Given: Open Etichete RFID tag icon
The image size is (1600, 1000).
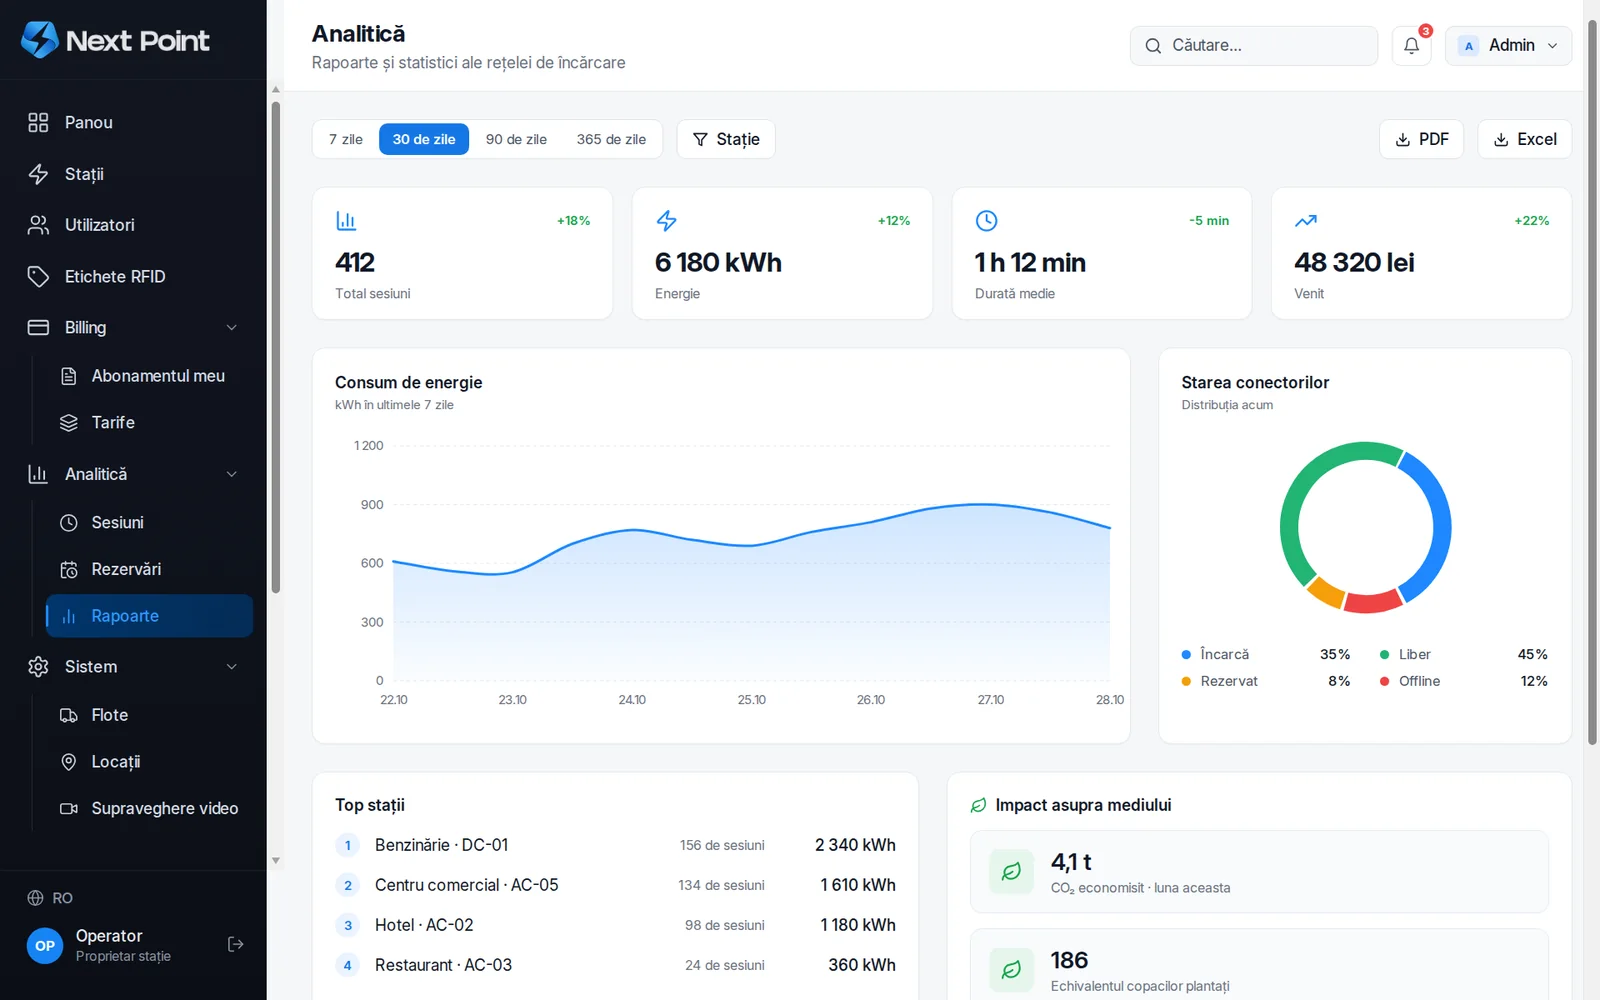Looking at the screenshot, I should click(38, 276).
